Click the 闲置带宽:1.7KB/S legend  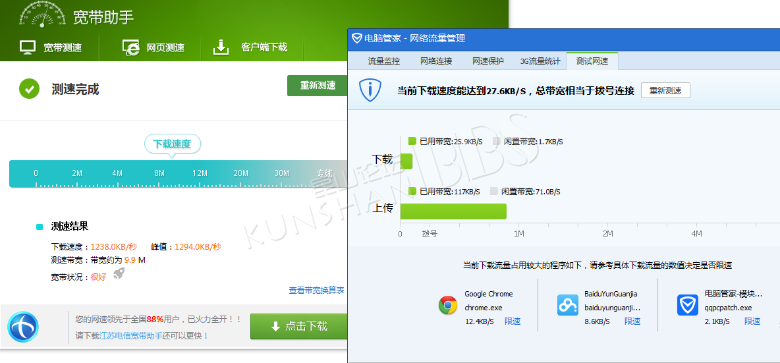click(528, 142)
